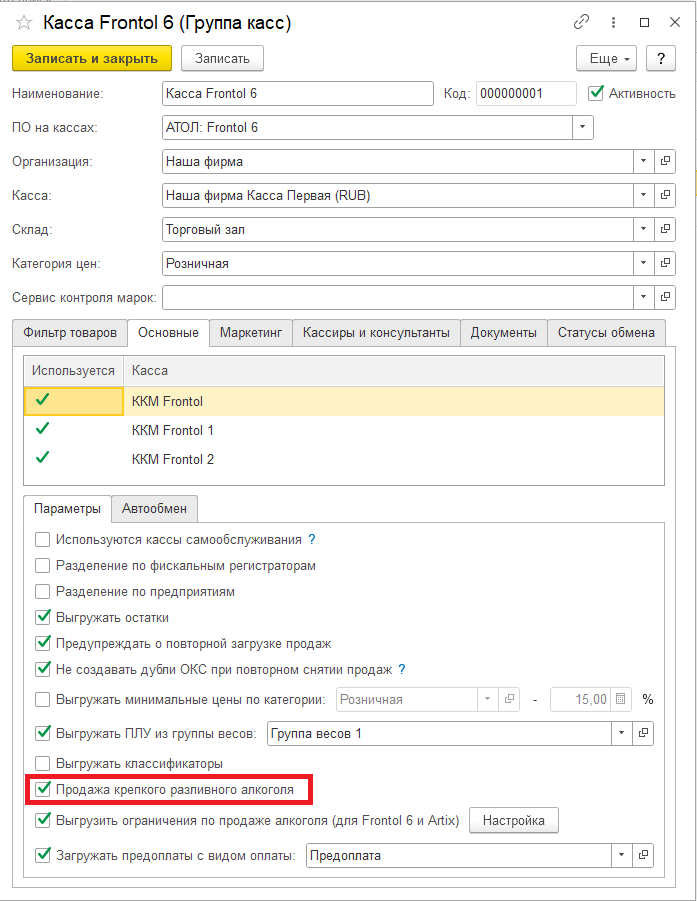This screenshot has width=697, height=901.
Task: Show hint next to Используются кассы самообслуживания
Action: pyautogui.click(x=312, y=539)
